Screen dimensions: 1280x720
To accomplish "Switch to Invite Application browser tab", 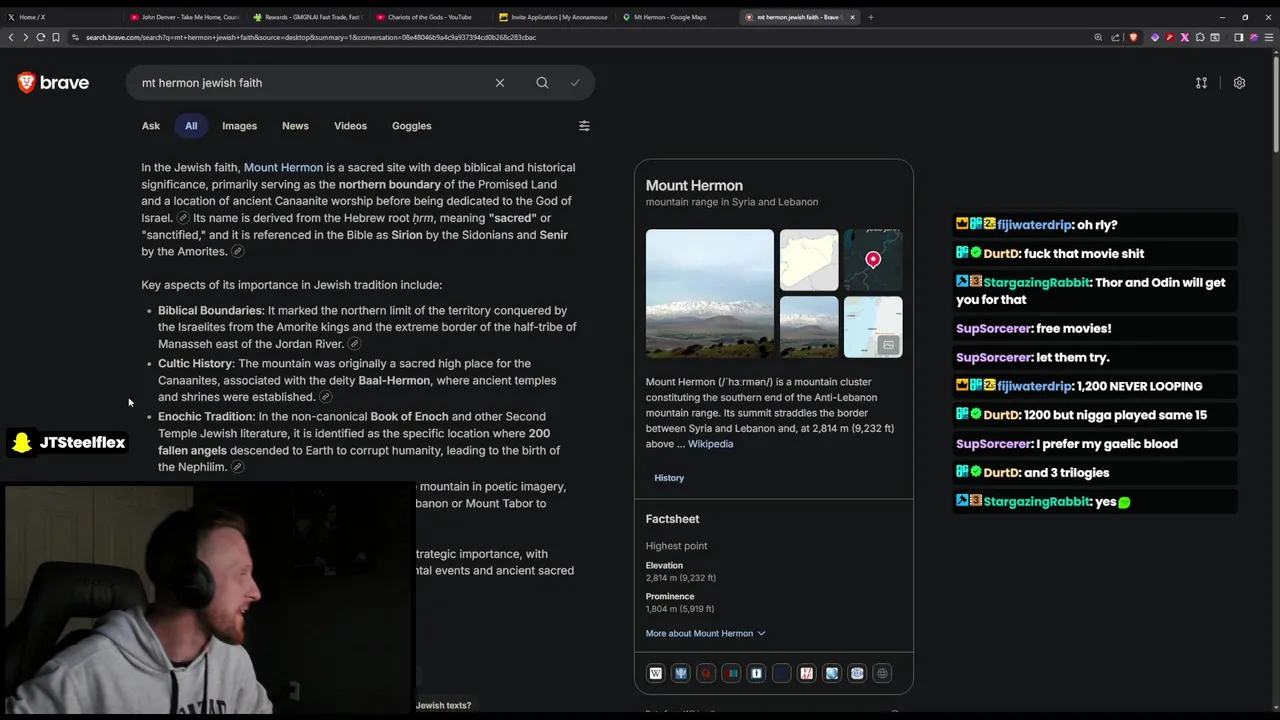I will pyautogui.click(x=553, y=17).
